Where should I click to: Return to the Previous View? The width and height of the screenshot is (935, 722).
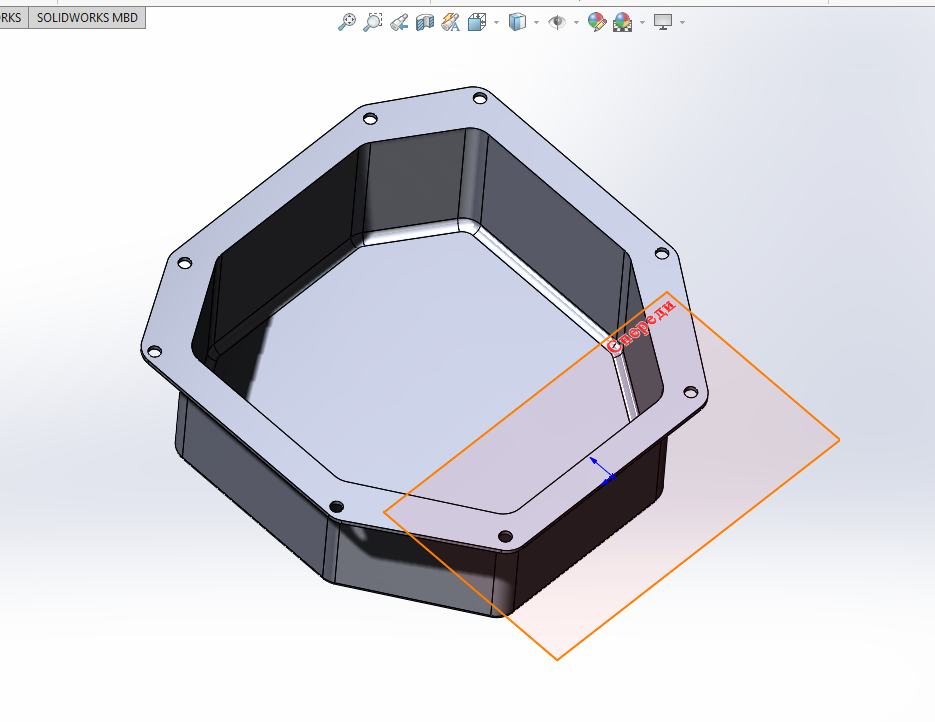click(x=399, y=22)
